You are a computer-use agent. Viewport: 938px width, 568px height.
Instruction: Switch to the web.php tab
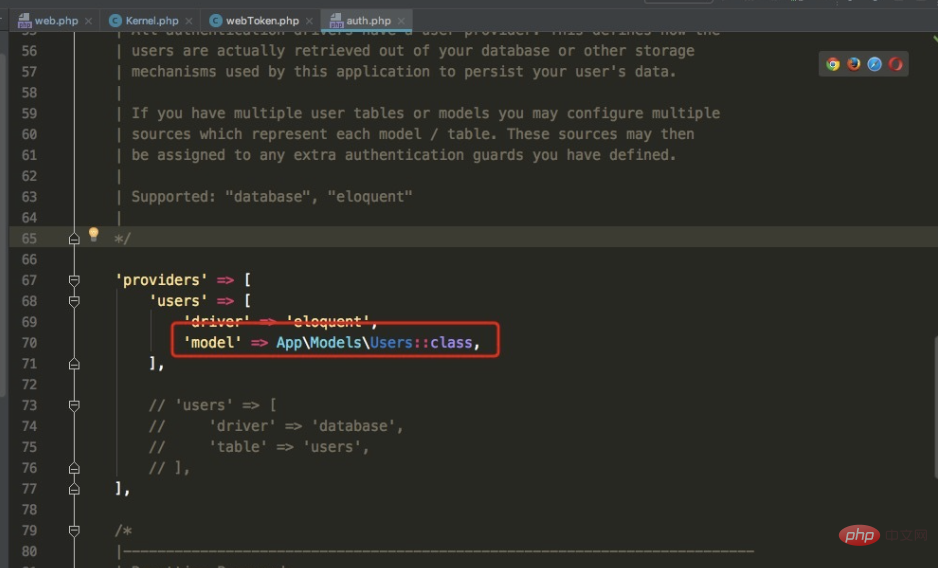55,20
